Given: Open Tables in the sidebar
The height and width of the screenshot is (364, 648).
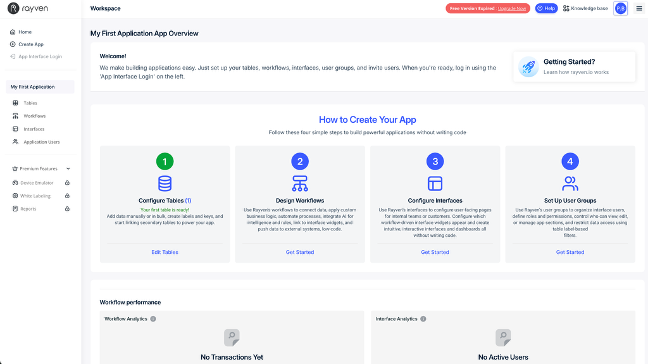Looking at the screenshot, I should pyautogui.click(x=30, y=103).
